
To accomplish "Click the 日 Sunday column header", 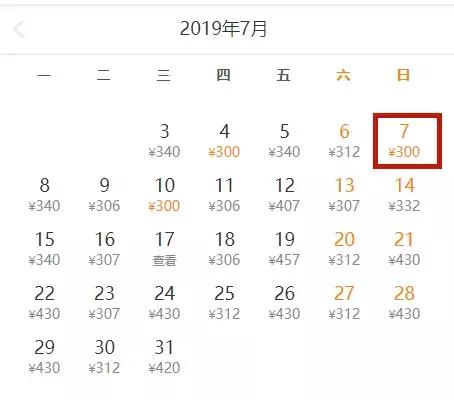I will pos(403,75).
